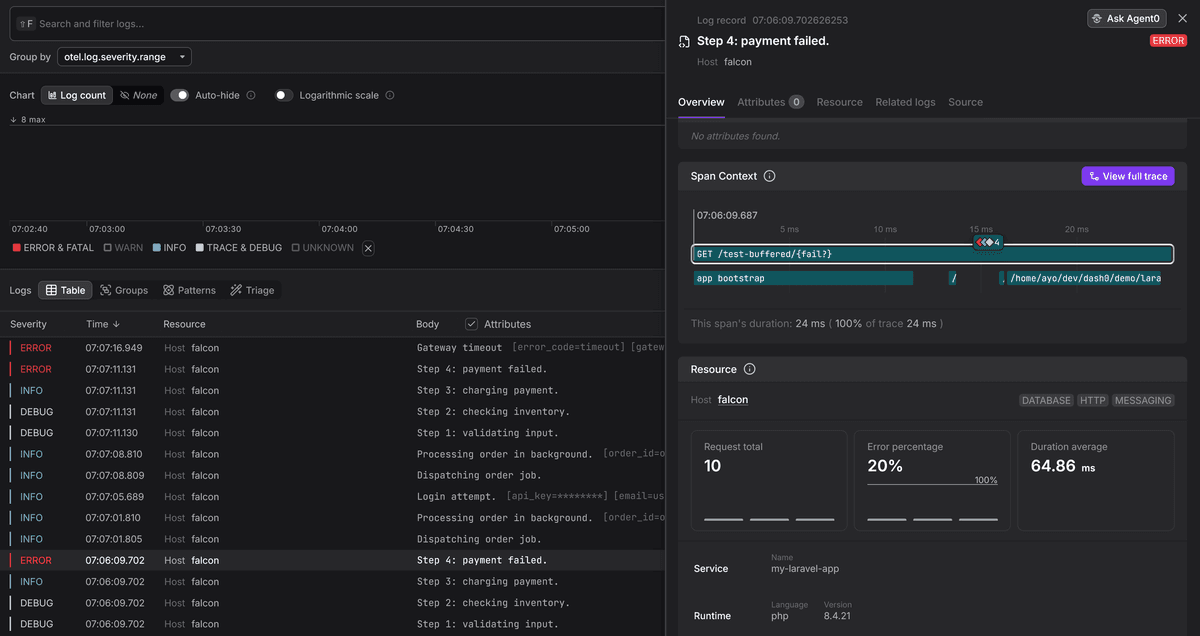
Task: Click the Span Context info icon
Action: [x=769, y=176]
